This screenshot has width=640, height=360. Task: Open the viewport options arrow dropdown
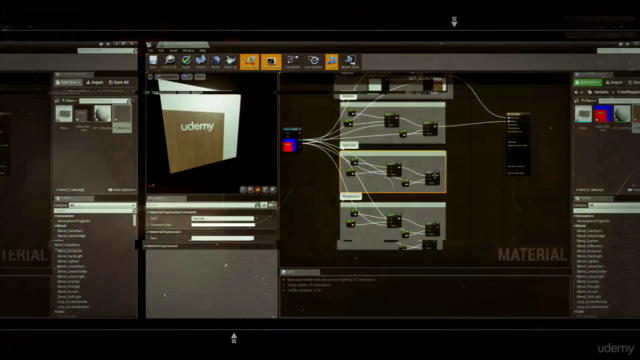click(x=150, y=77)
